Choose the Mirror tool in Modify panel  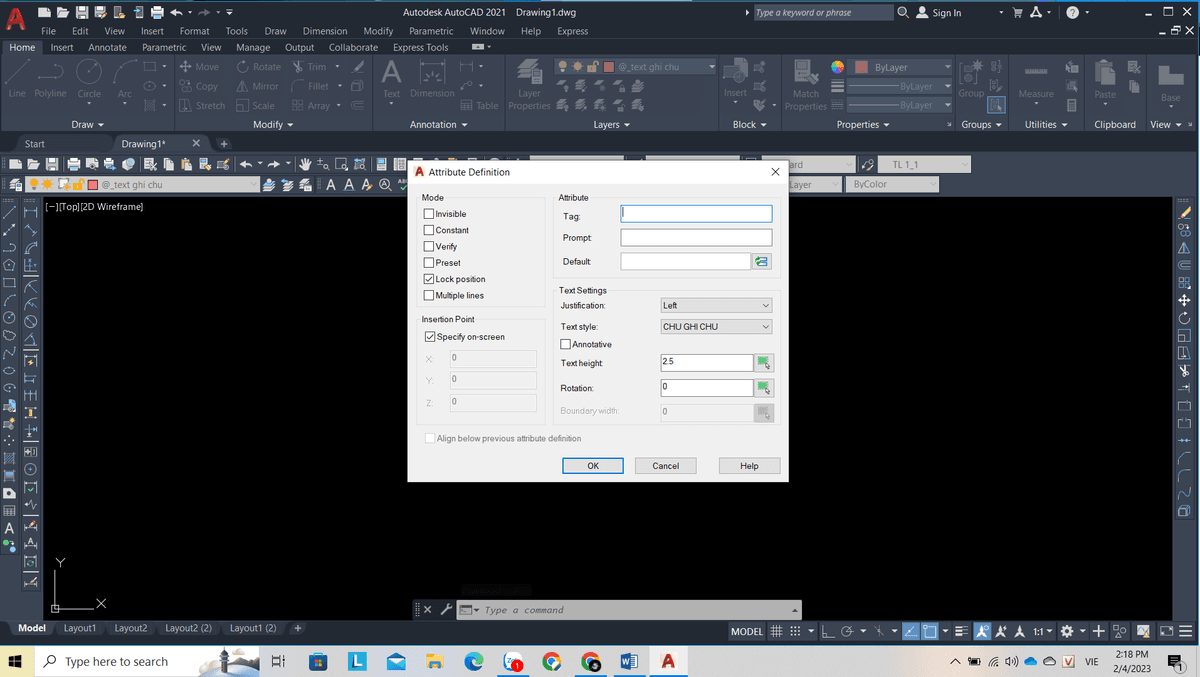tap(257, 86)
